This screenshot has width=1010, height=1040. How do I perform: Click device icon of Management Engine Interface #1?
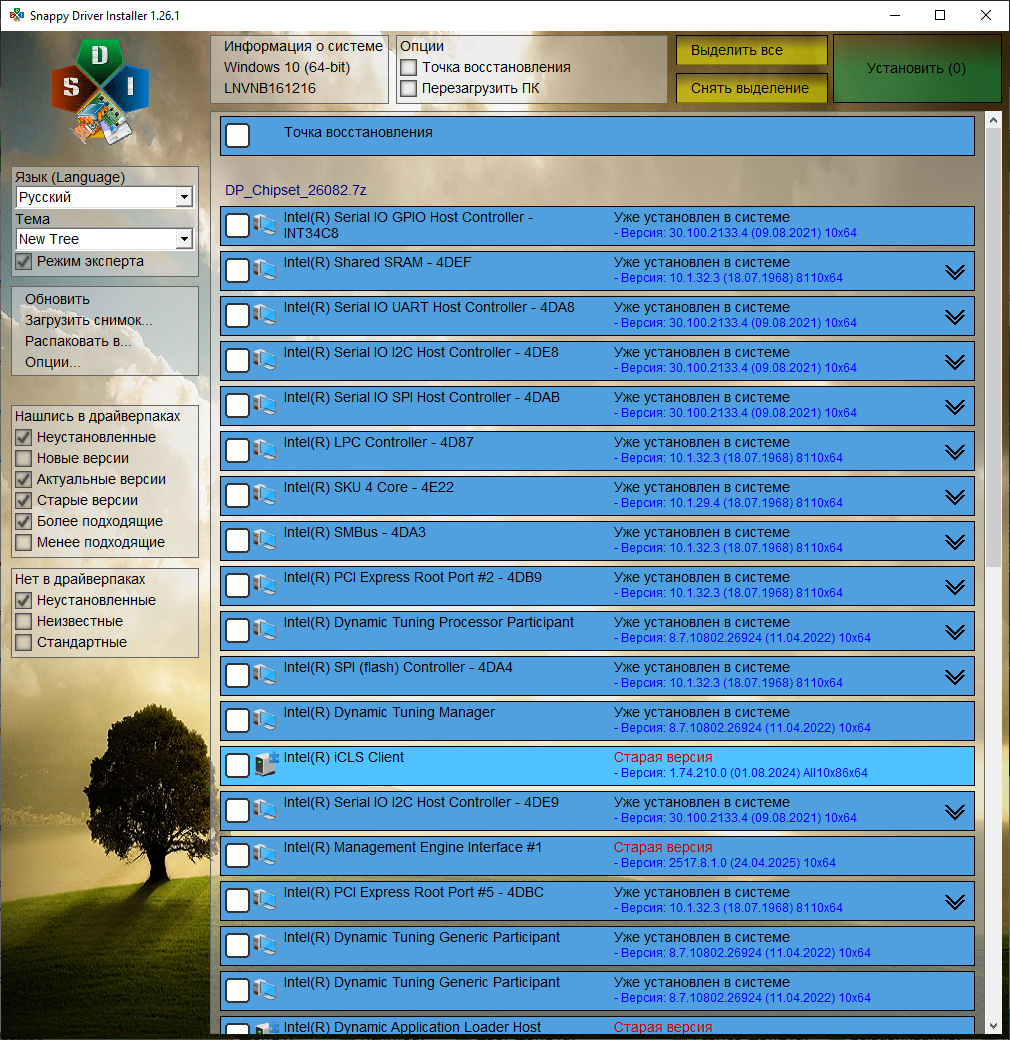[265, 856]
